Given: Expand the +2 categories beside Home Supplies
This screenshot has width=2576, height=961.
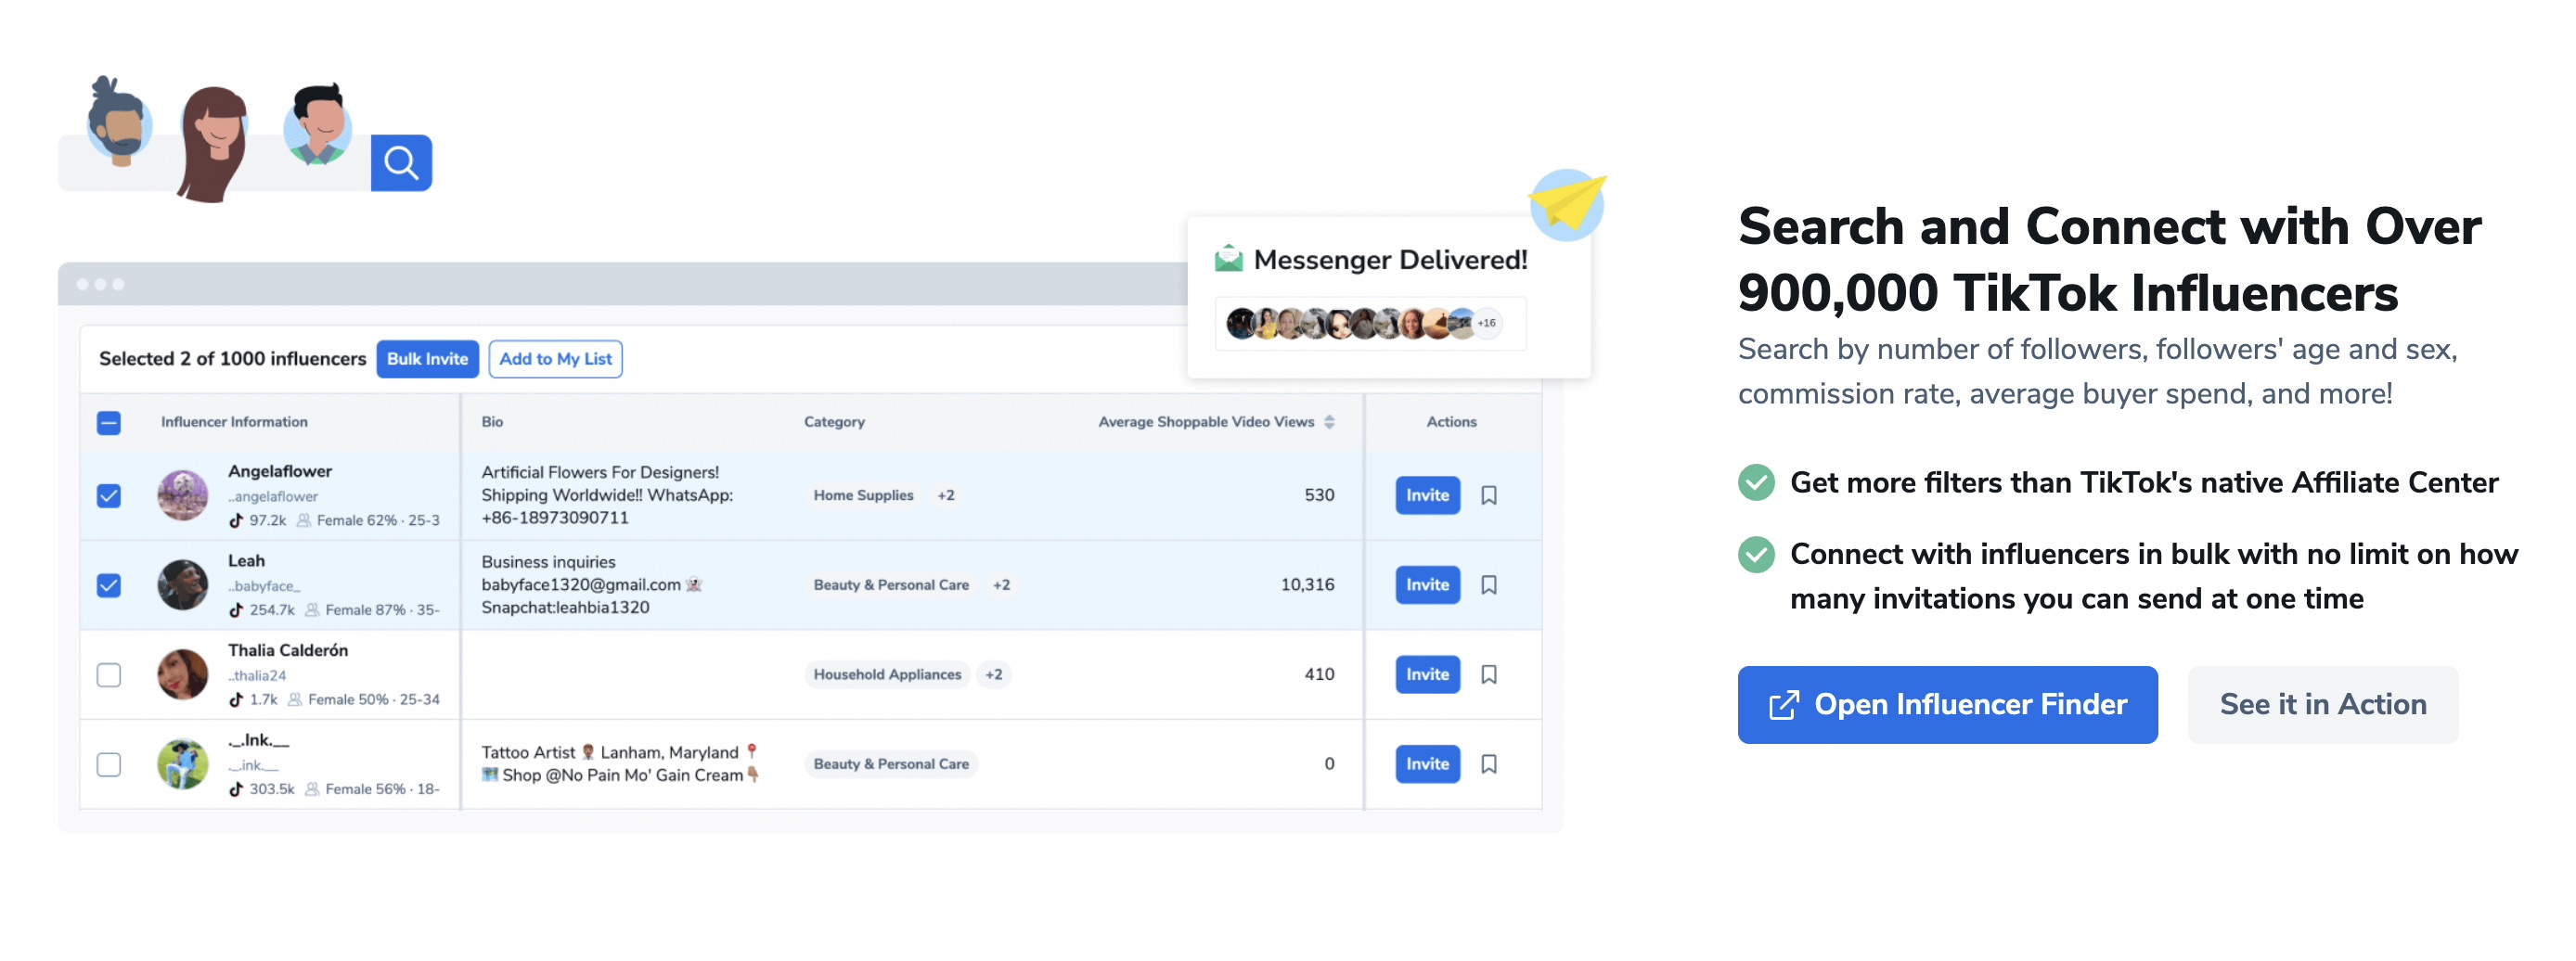Looking at the screenshot, I should point(945,495).
